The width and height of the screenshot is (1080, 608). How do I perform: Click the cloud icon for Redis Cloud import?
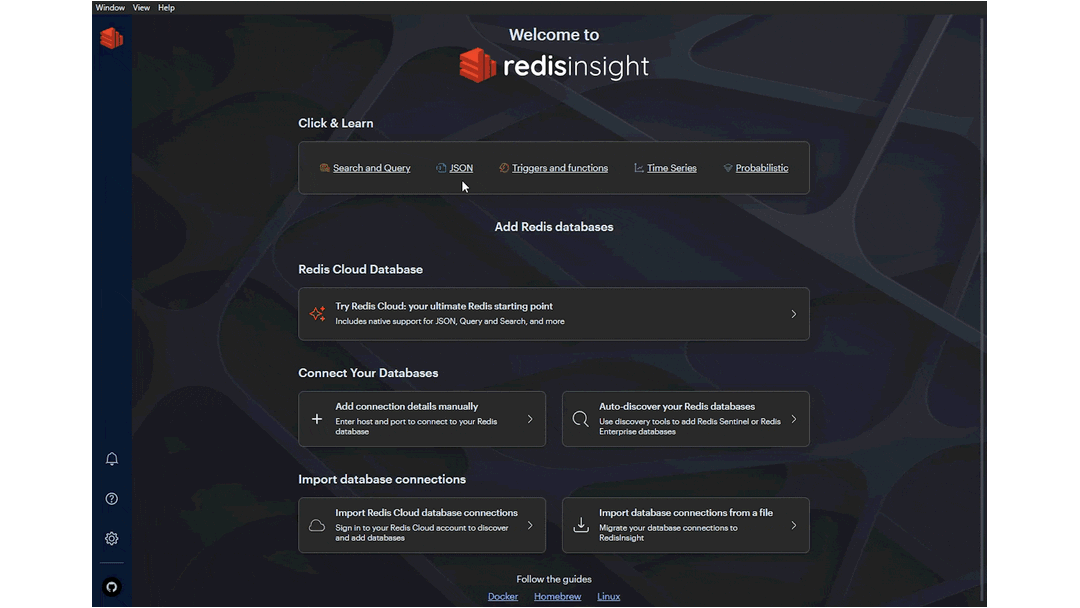[317, 525]
